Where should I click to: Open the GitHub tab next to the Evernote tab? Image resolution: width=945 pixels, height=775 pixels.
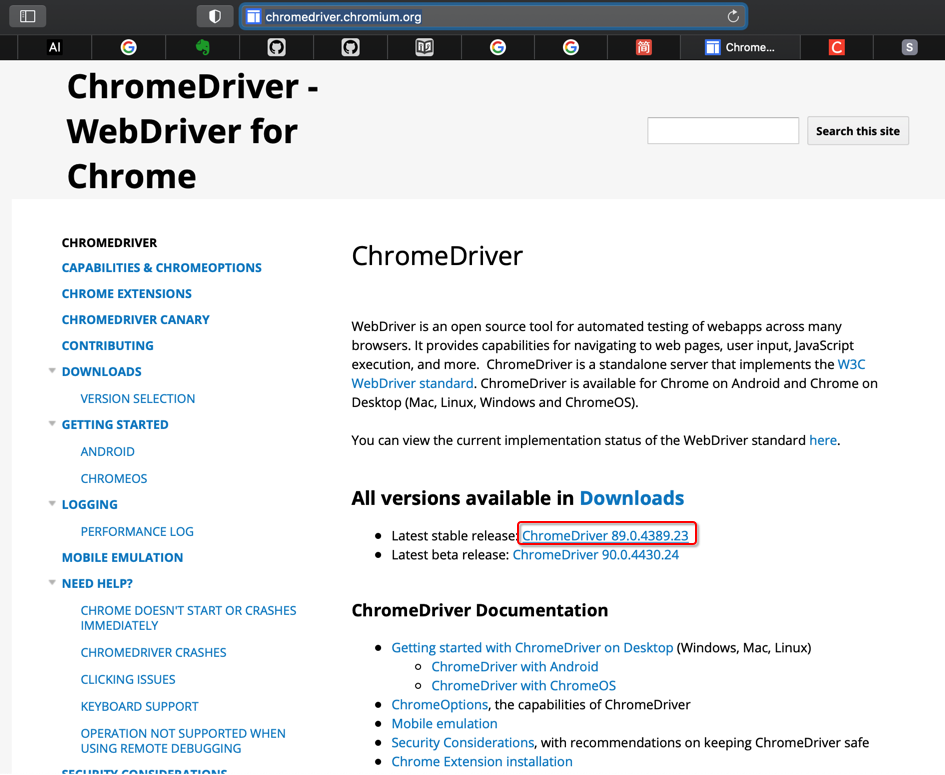pos(277,47)
